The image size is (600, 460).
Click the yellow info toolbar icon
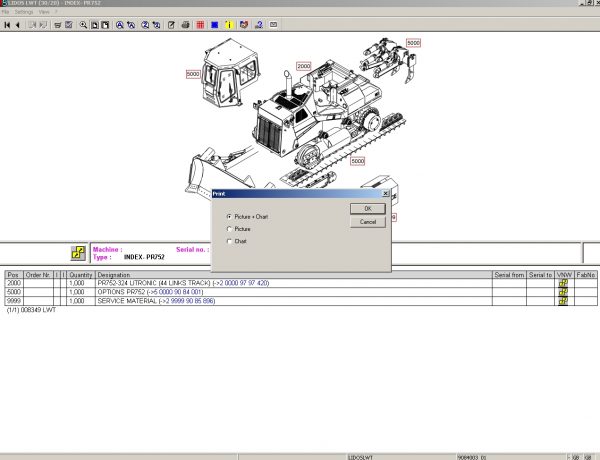click(x=230, y=23)
